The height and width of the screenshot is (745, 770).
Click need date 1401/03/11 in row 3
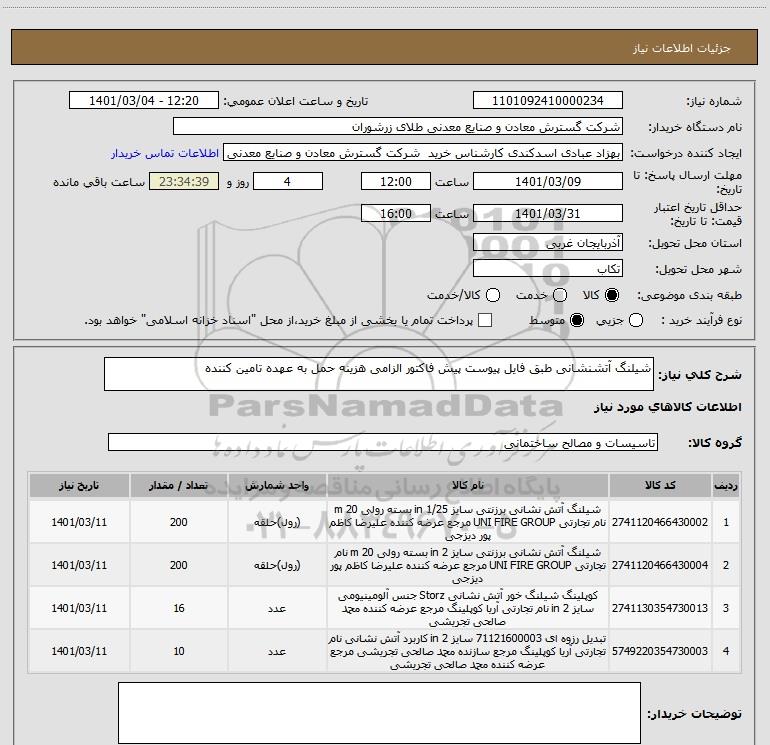coord(79,608)
